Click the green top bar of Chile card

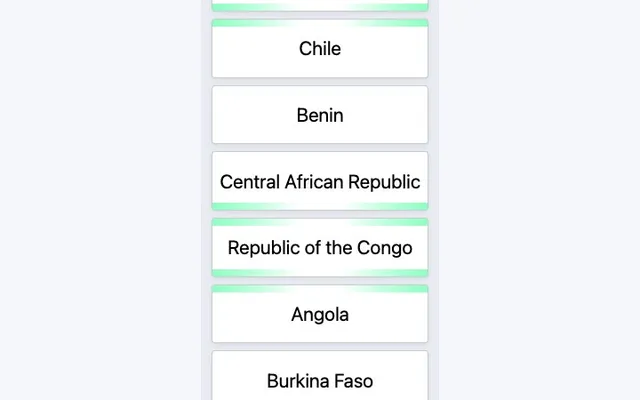tap(320, 23)
